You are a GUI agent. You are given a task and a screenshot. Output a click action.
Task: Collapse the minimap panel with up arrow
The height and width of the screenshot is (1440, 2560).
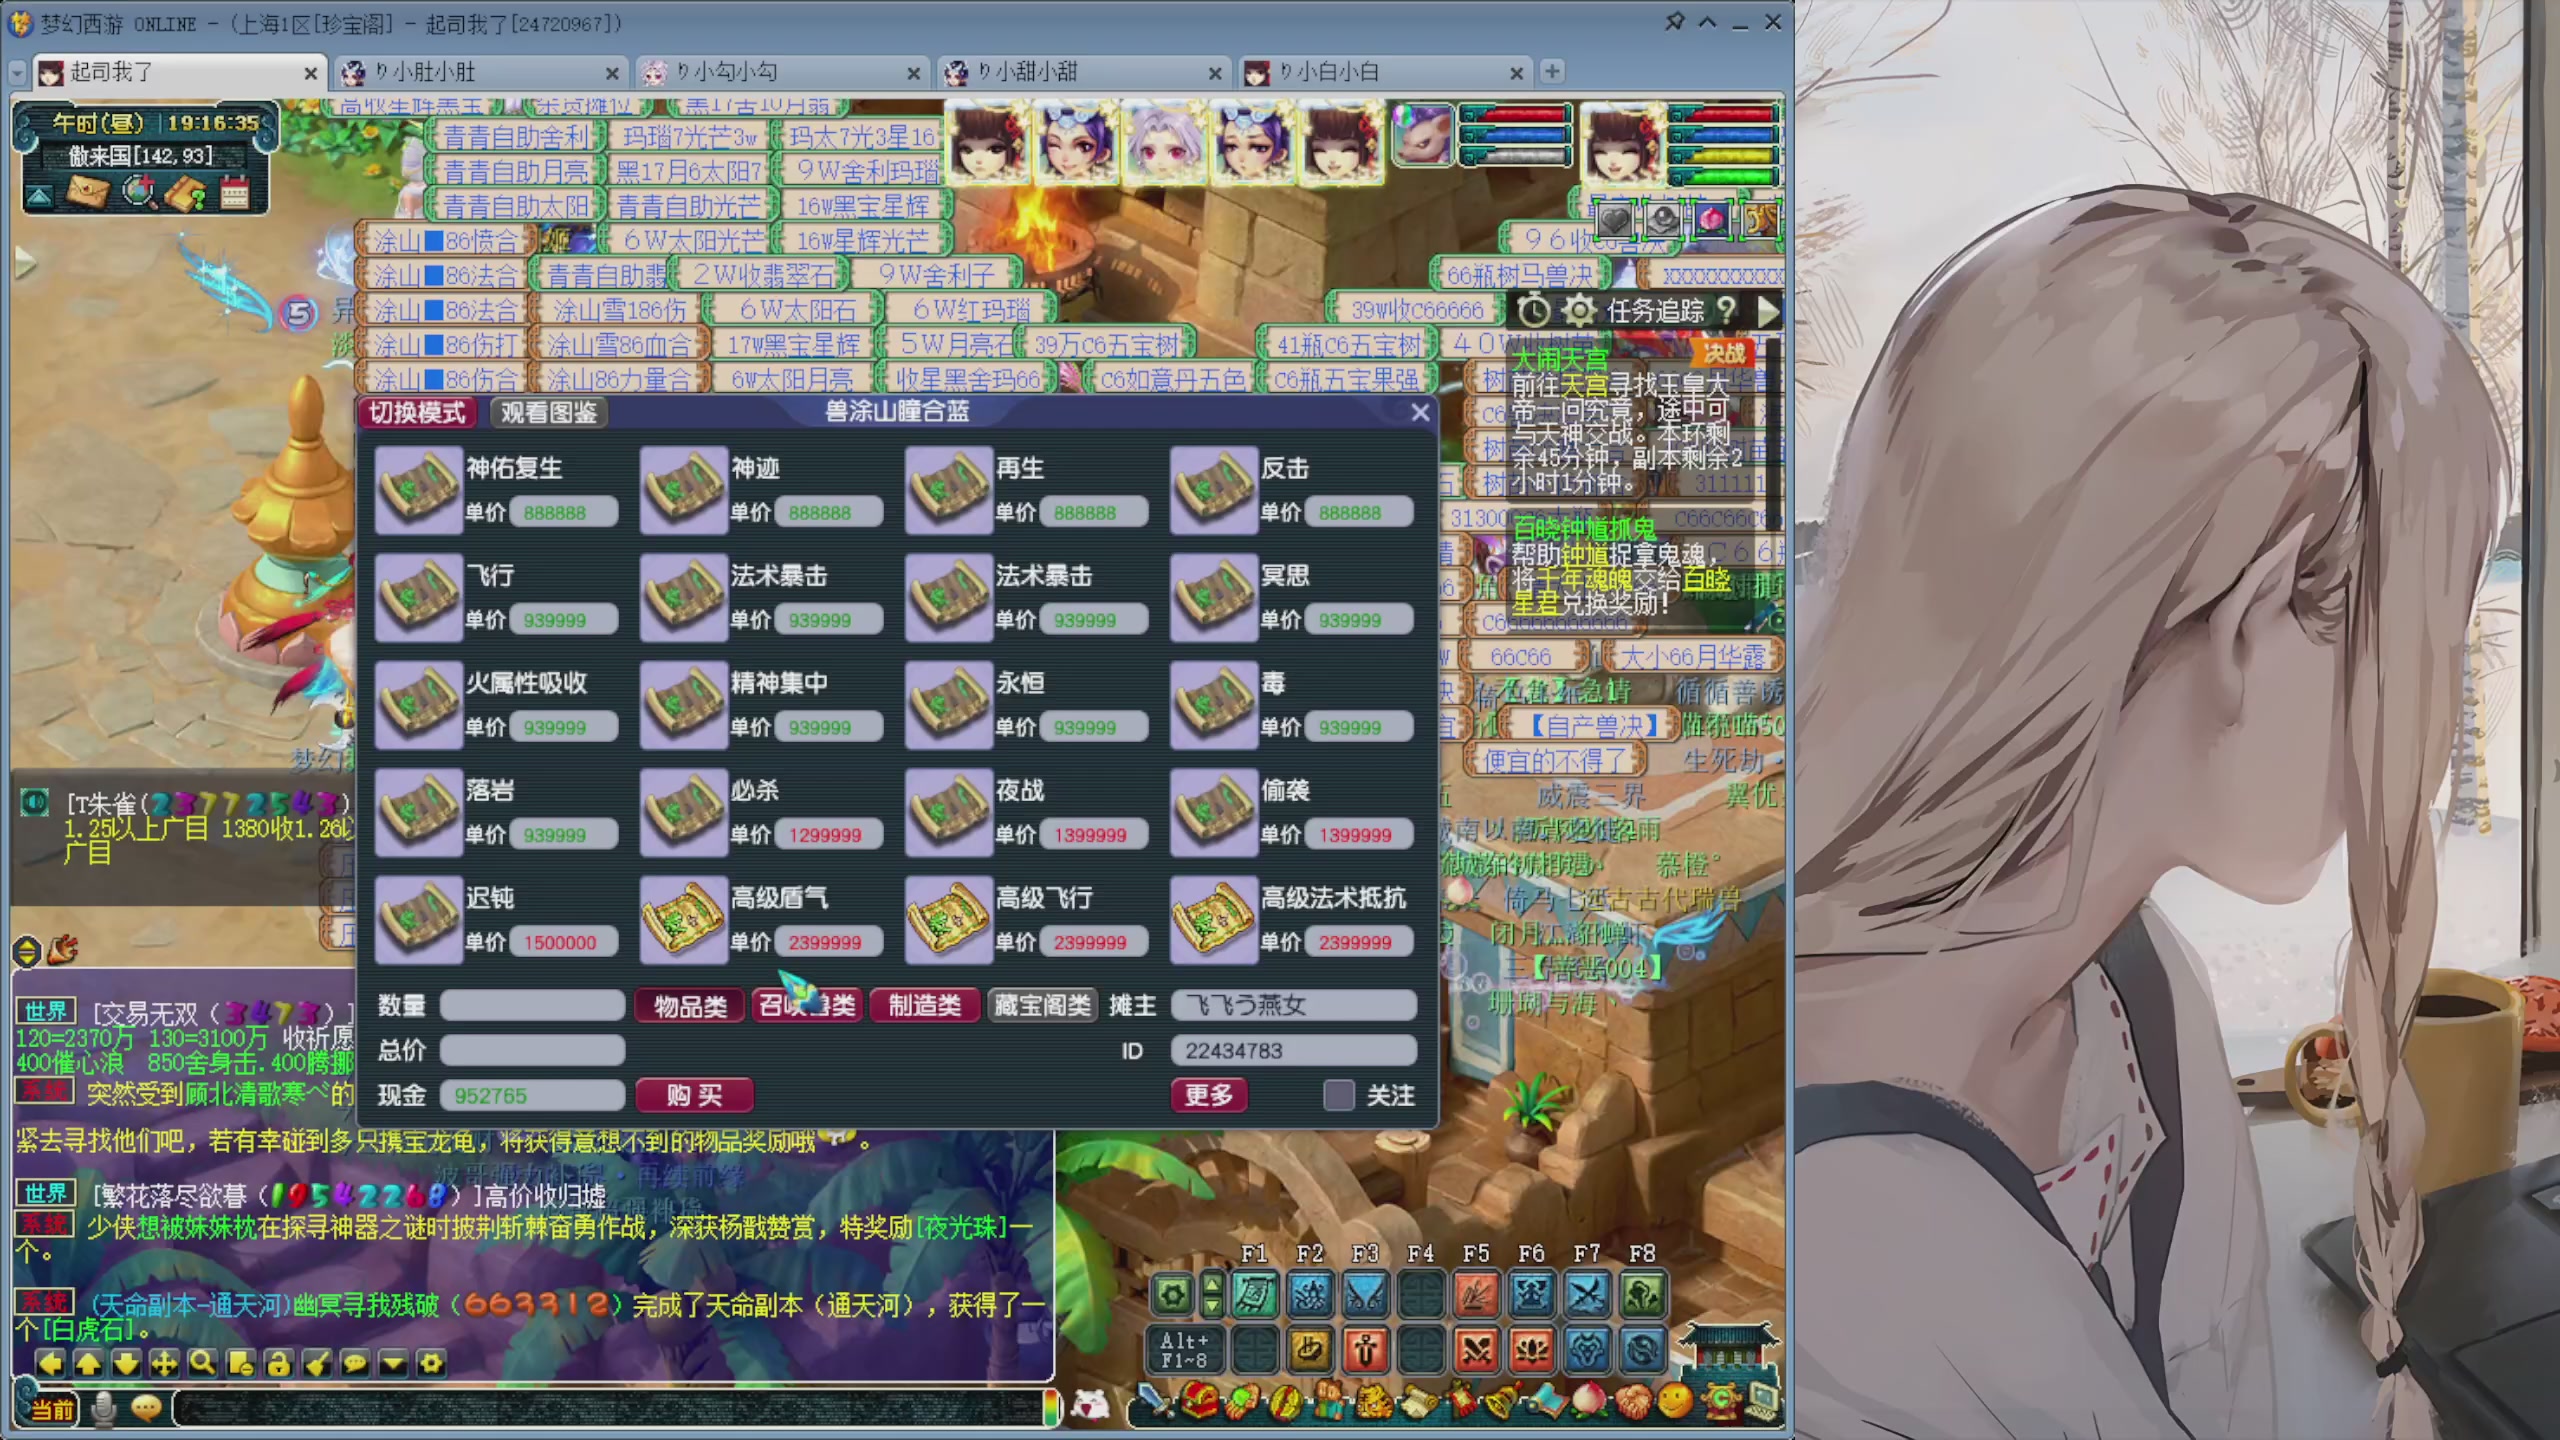pyautogui.click(x=39, y=196)
